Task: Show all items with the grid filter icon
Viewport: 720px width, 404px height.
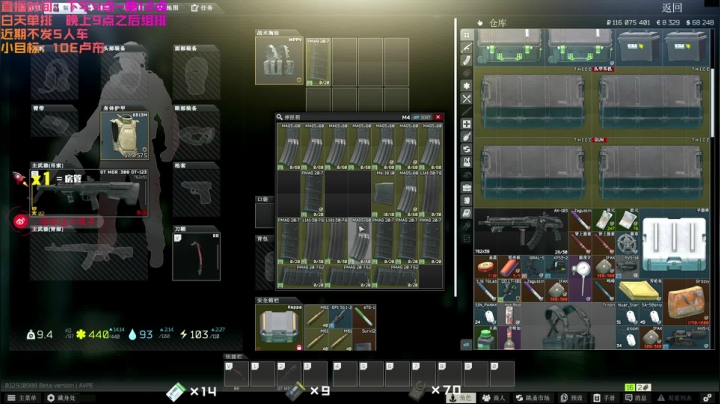Action: [467, 35]
